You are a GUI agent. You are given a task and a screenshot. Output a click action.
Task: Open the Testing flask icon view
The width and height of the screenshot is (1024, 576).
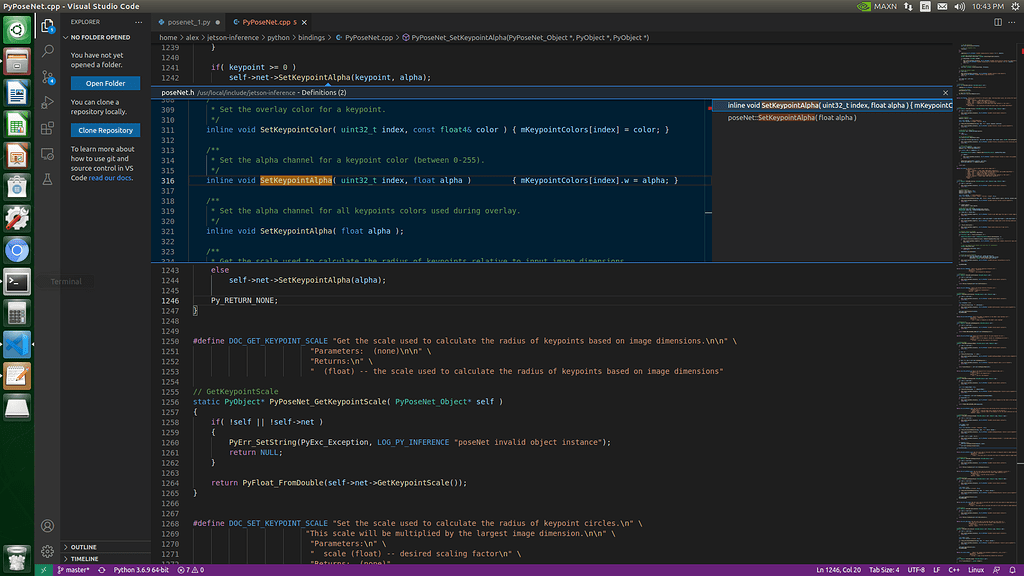coord(47,179)
